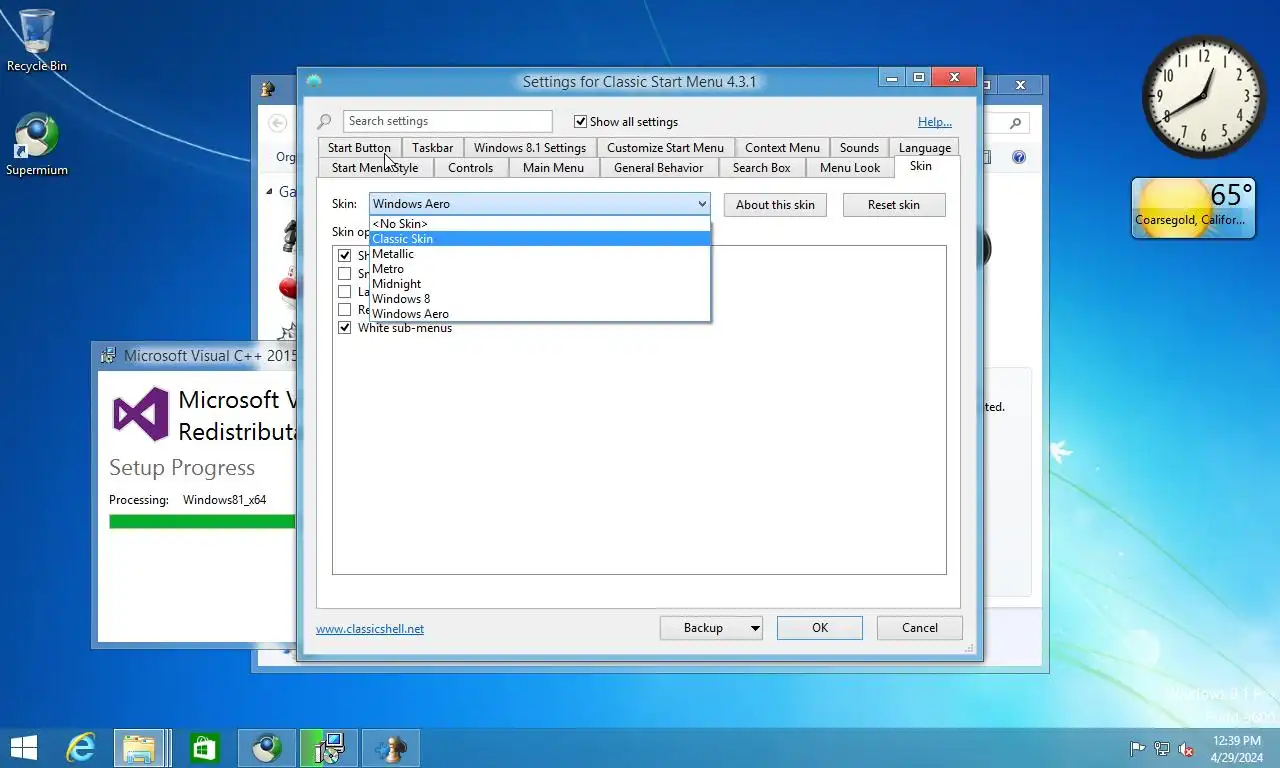Click the Cancel button
The width and height of the screenshot is (1280, 768).
coord(920,628)
